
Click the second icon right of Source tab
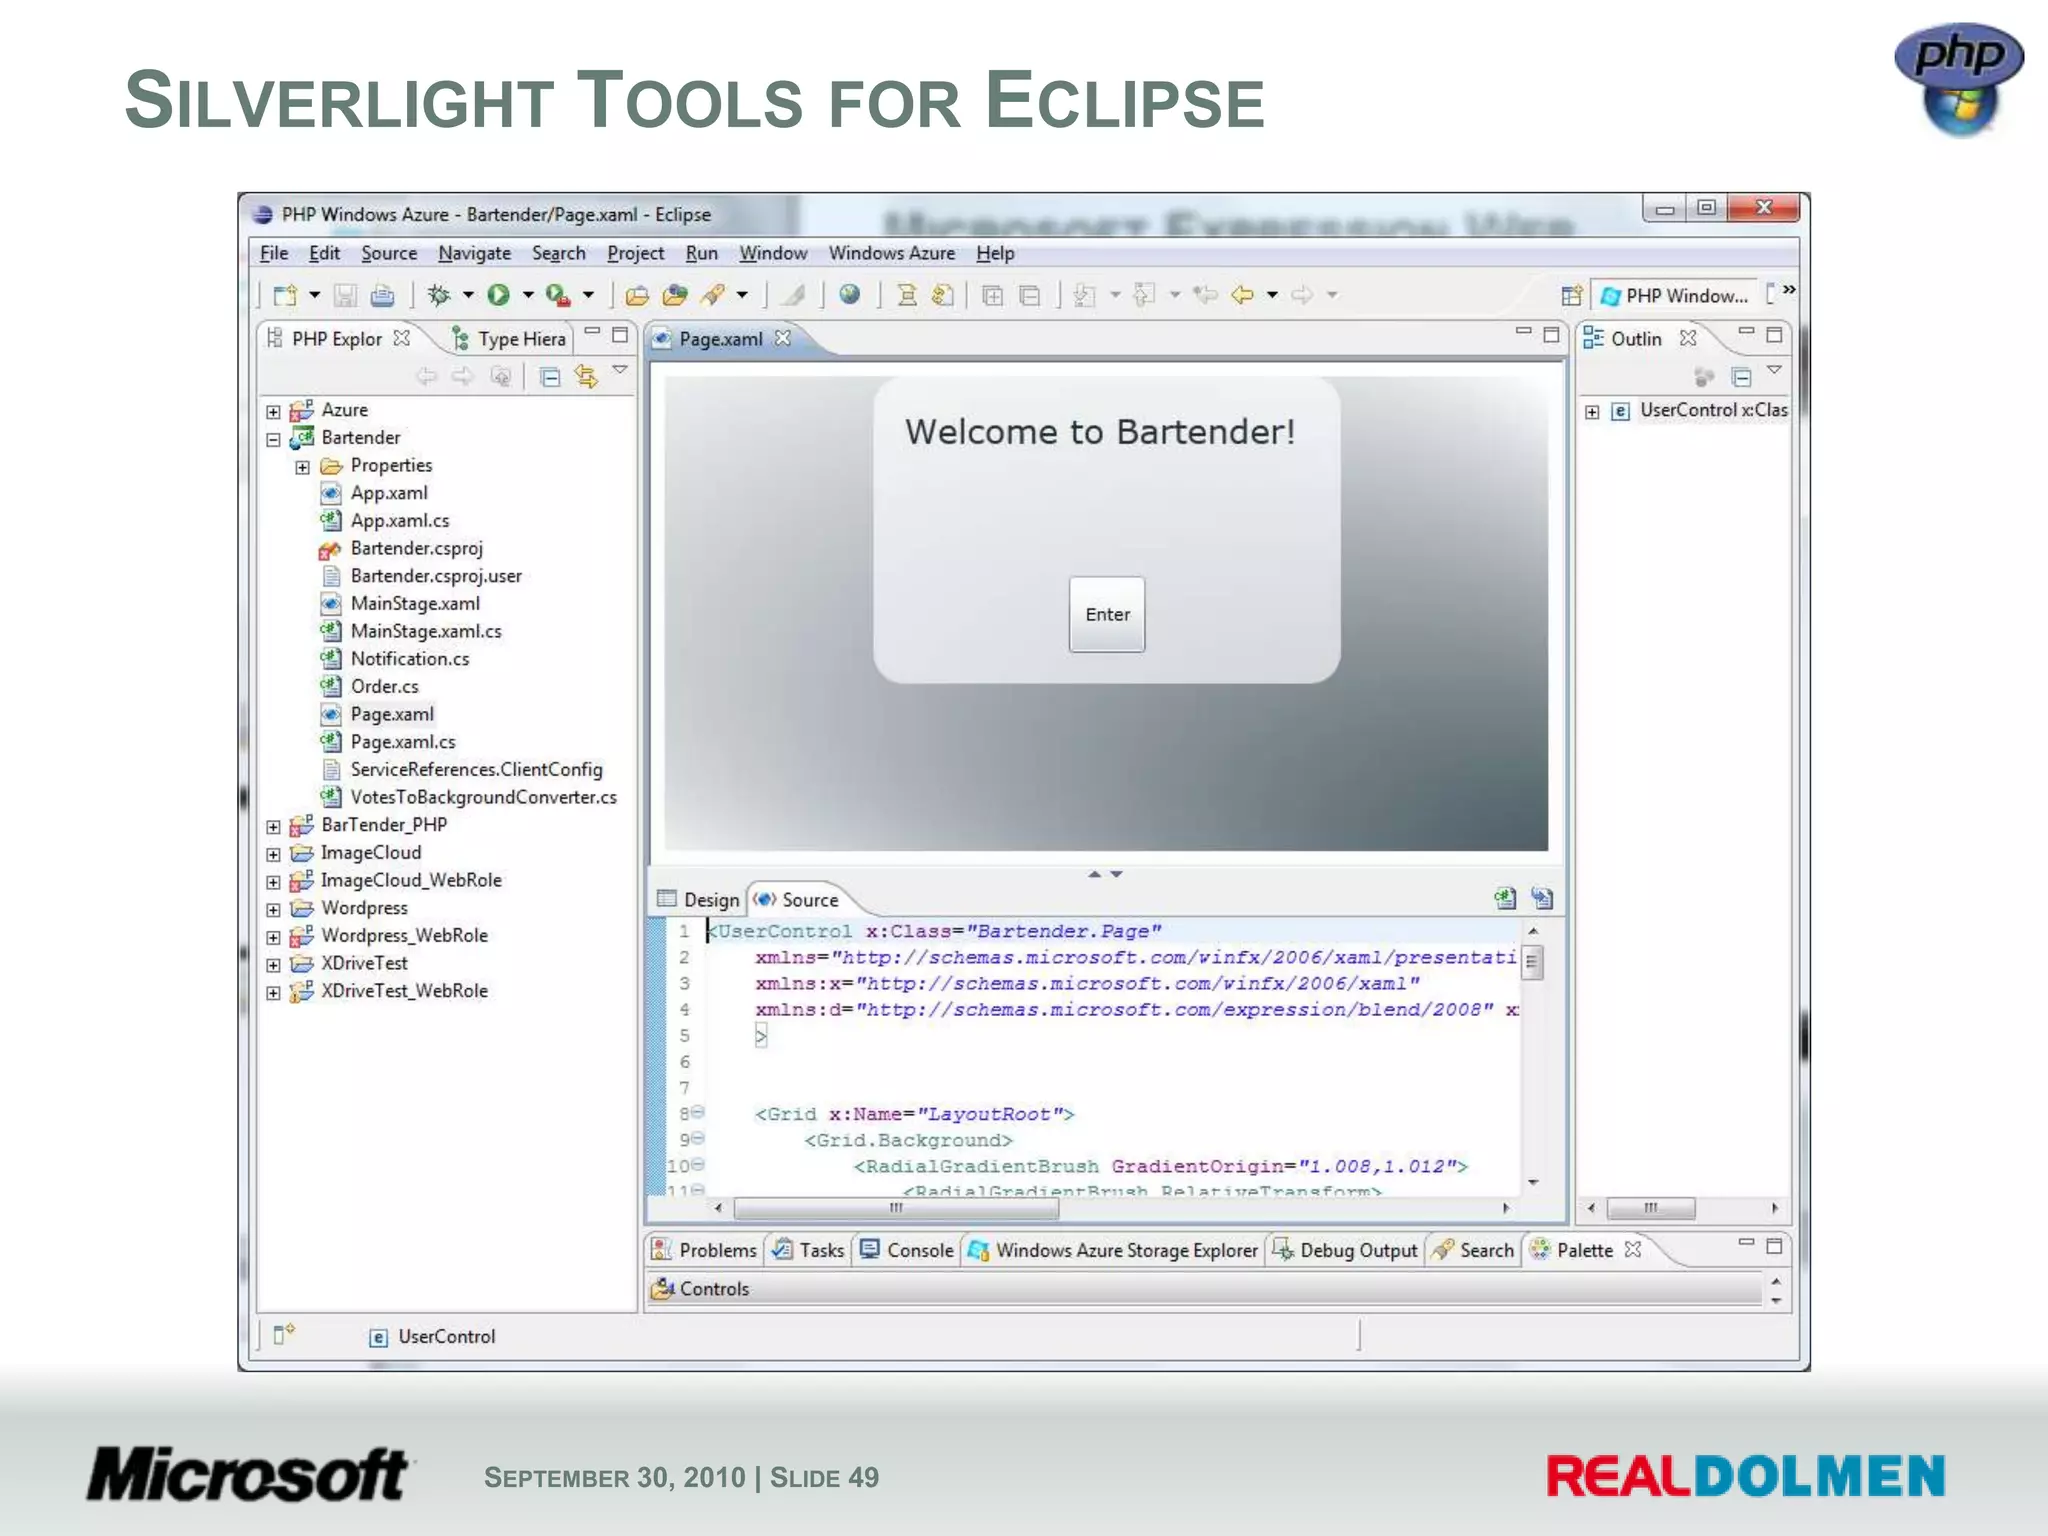click(x=1542, y=898)
